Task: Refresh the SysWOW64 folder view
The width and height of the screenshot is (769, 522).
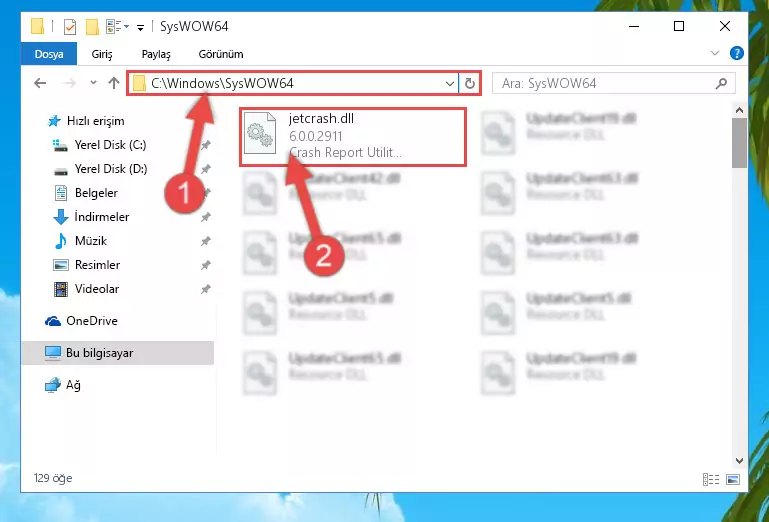Action: click(x=470, y=84)
